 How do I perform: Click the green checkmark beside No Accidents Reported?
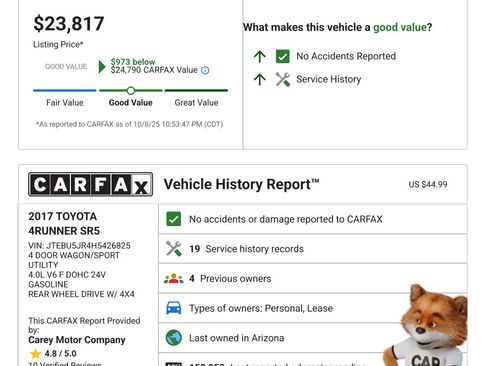283,56
